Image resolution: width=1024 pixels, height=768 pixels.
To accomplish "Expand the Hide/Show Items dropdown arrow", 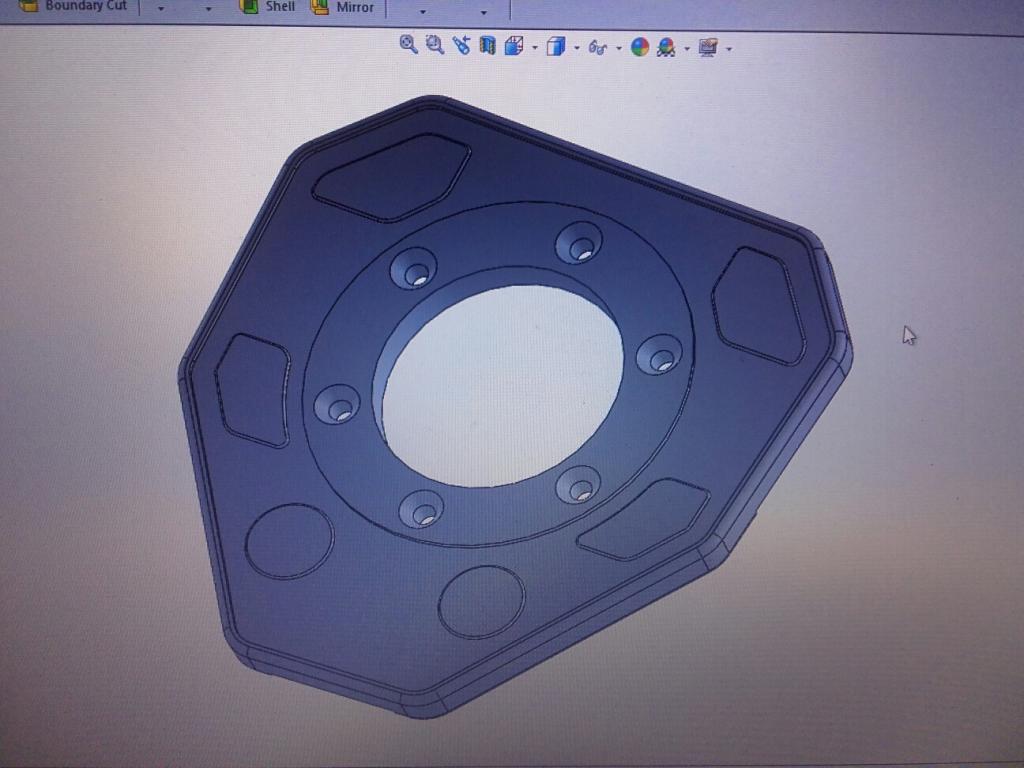I will 618,48.
